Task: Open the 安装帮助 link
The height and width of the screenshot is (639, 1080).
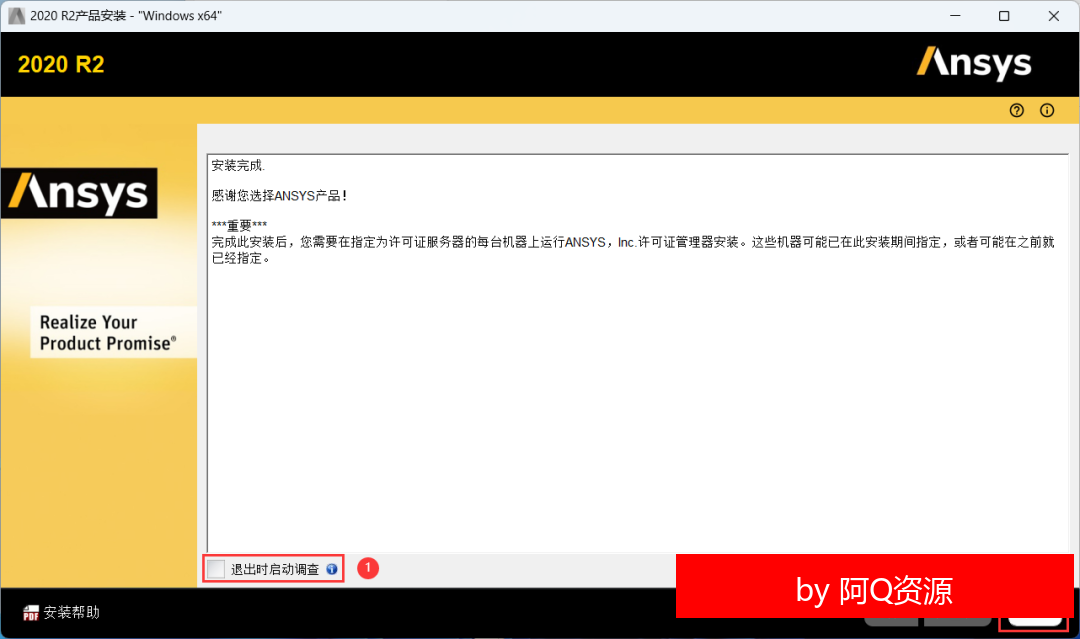Action: [x=72, y=612]
